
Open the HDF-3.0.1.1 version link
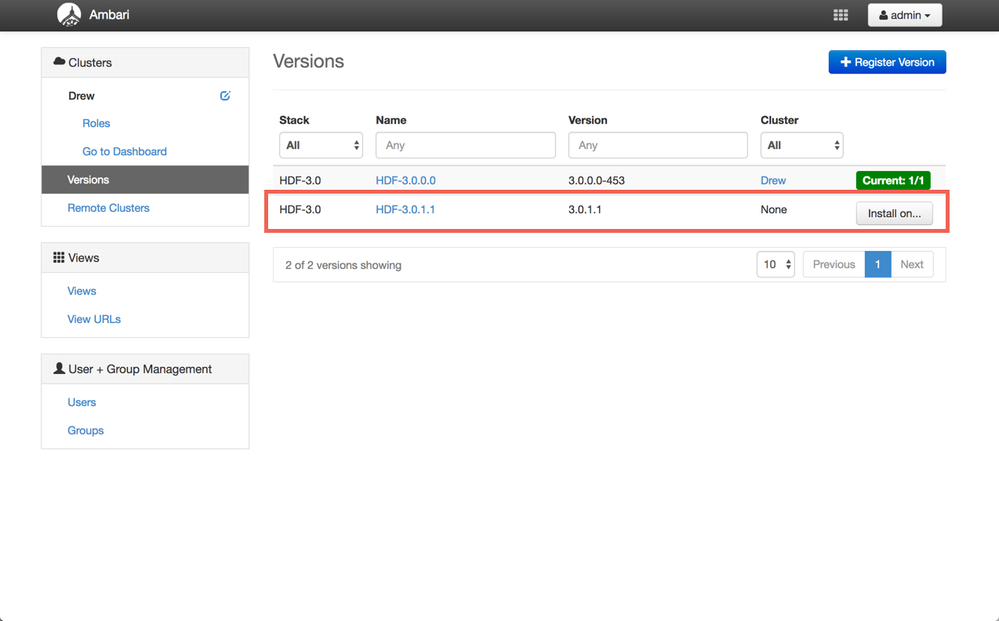(x=405, y=210)
